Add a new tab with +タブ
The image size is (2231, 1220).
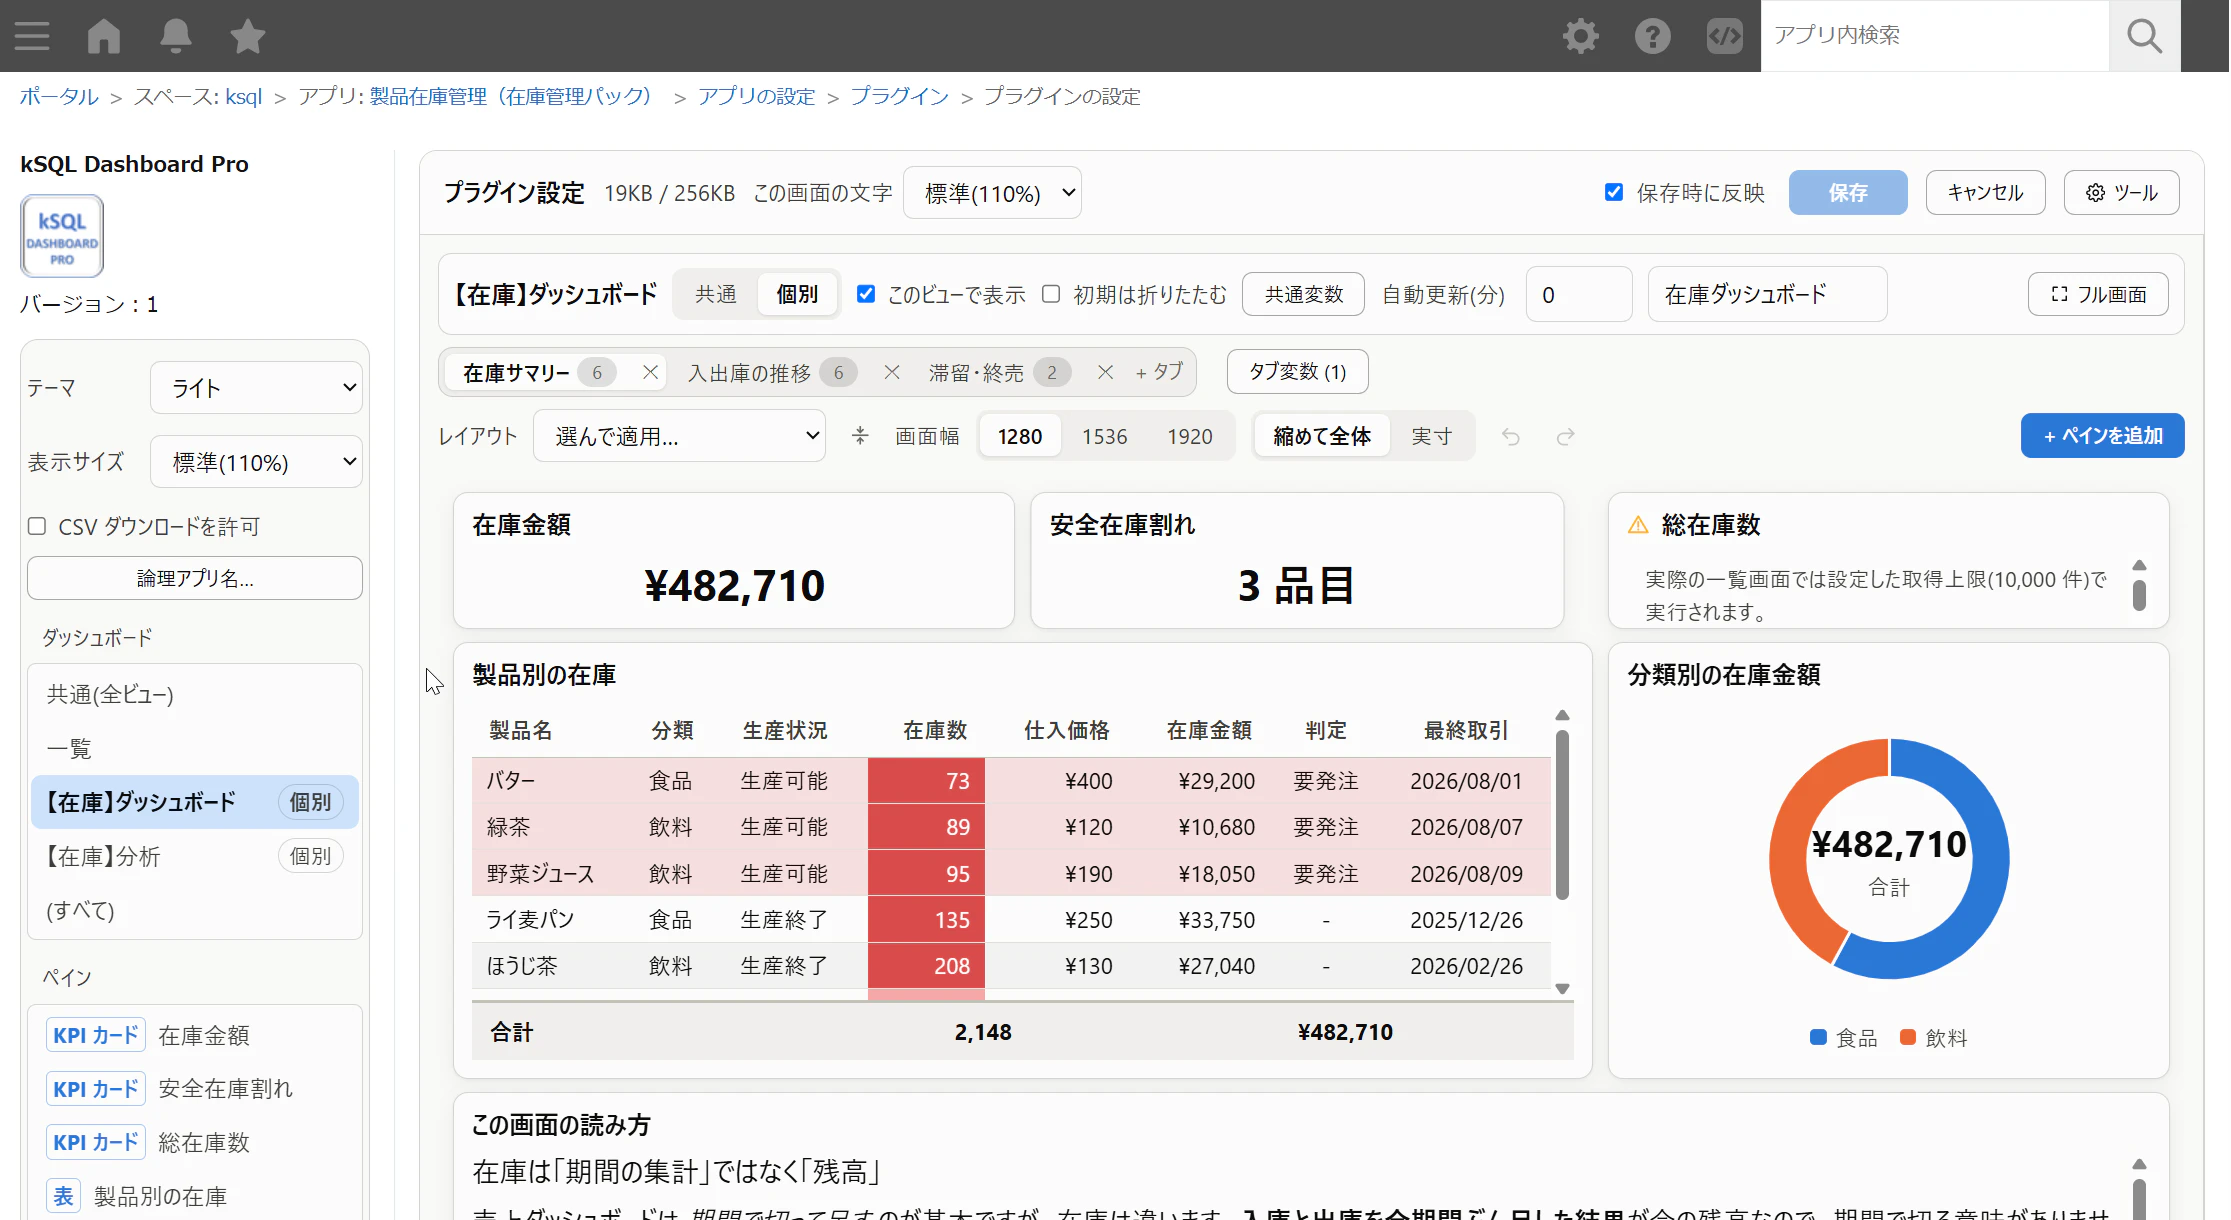tap(1159, 372)
